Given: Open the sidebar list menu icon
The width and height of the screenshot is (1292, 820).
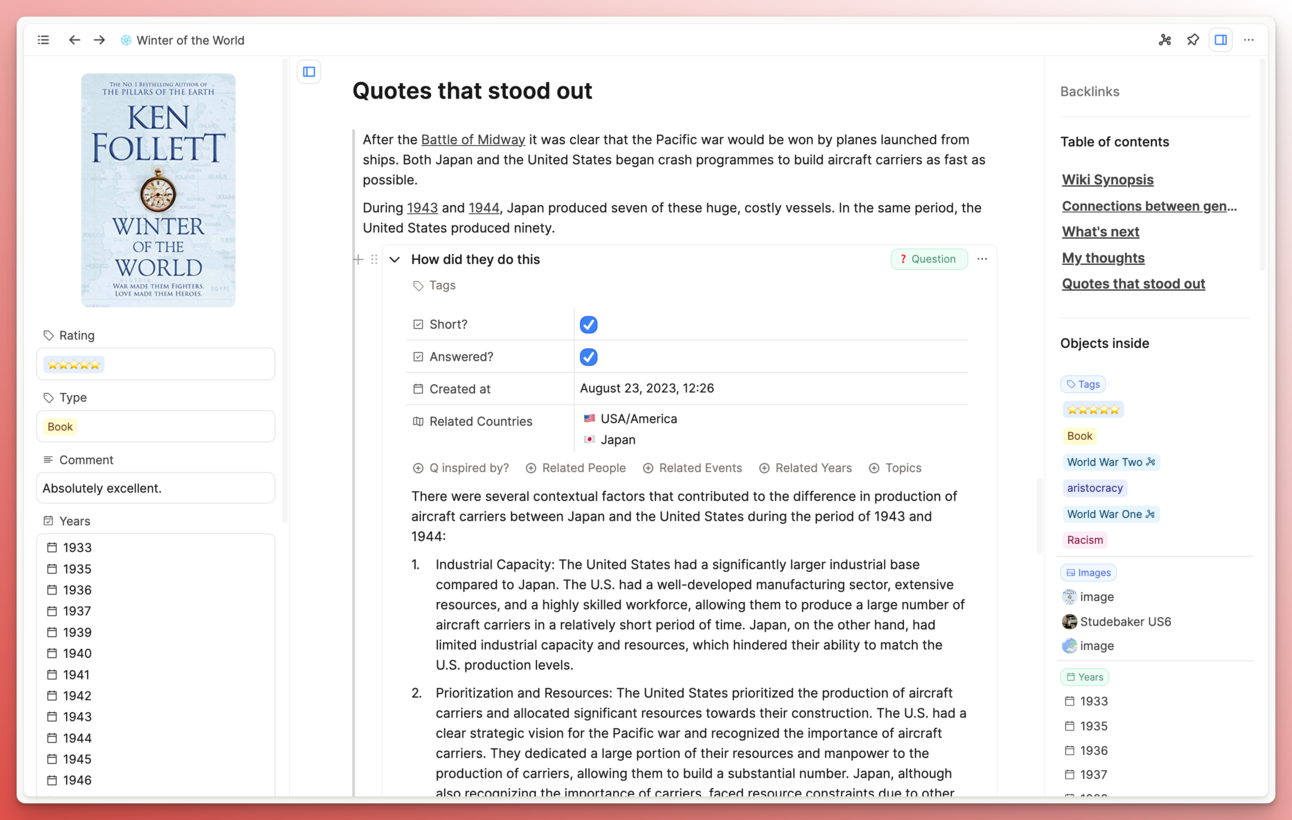Looking at the screenshot, I should coord(43,40).
